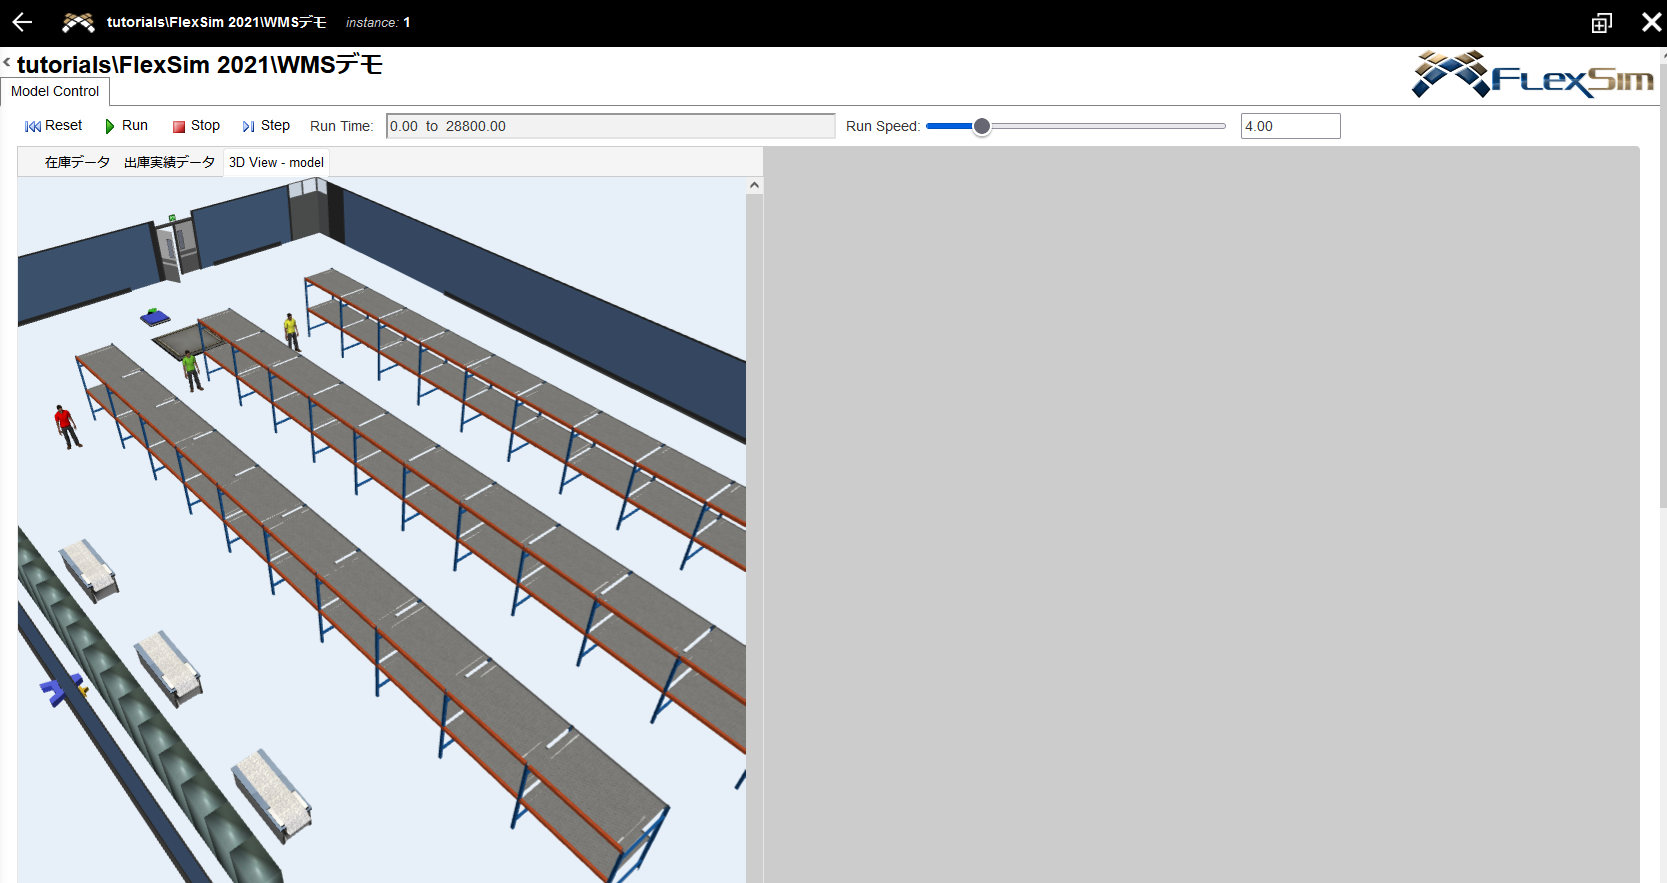Screen dimensions: 1667x883
Task: Click the FlexSim logo at top right
Action: tap(1532, 75)
